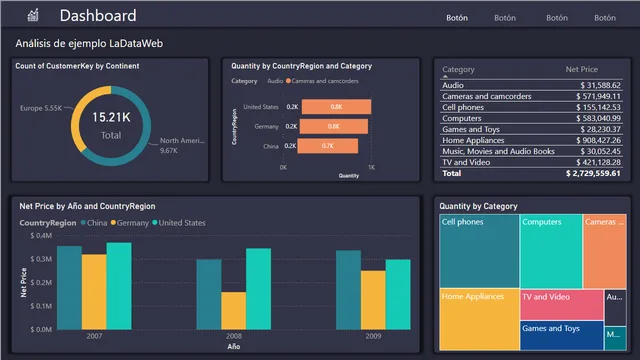Click China orange 0.7K bar

click(x=328, y=146)
